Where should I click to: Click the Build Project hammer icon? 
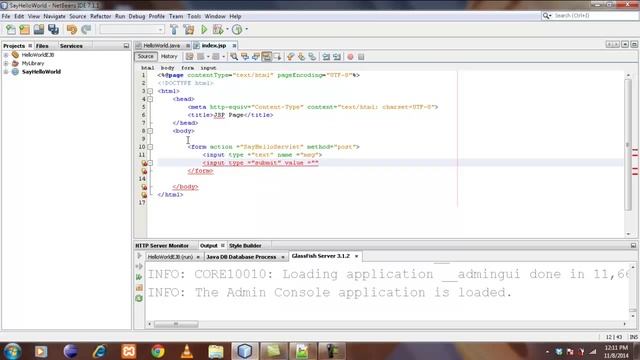[174, 29]
